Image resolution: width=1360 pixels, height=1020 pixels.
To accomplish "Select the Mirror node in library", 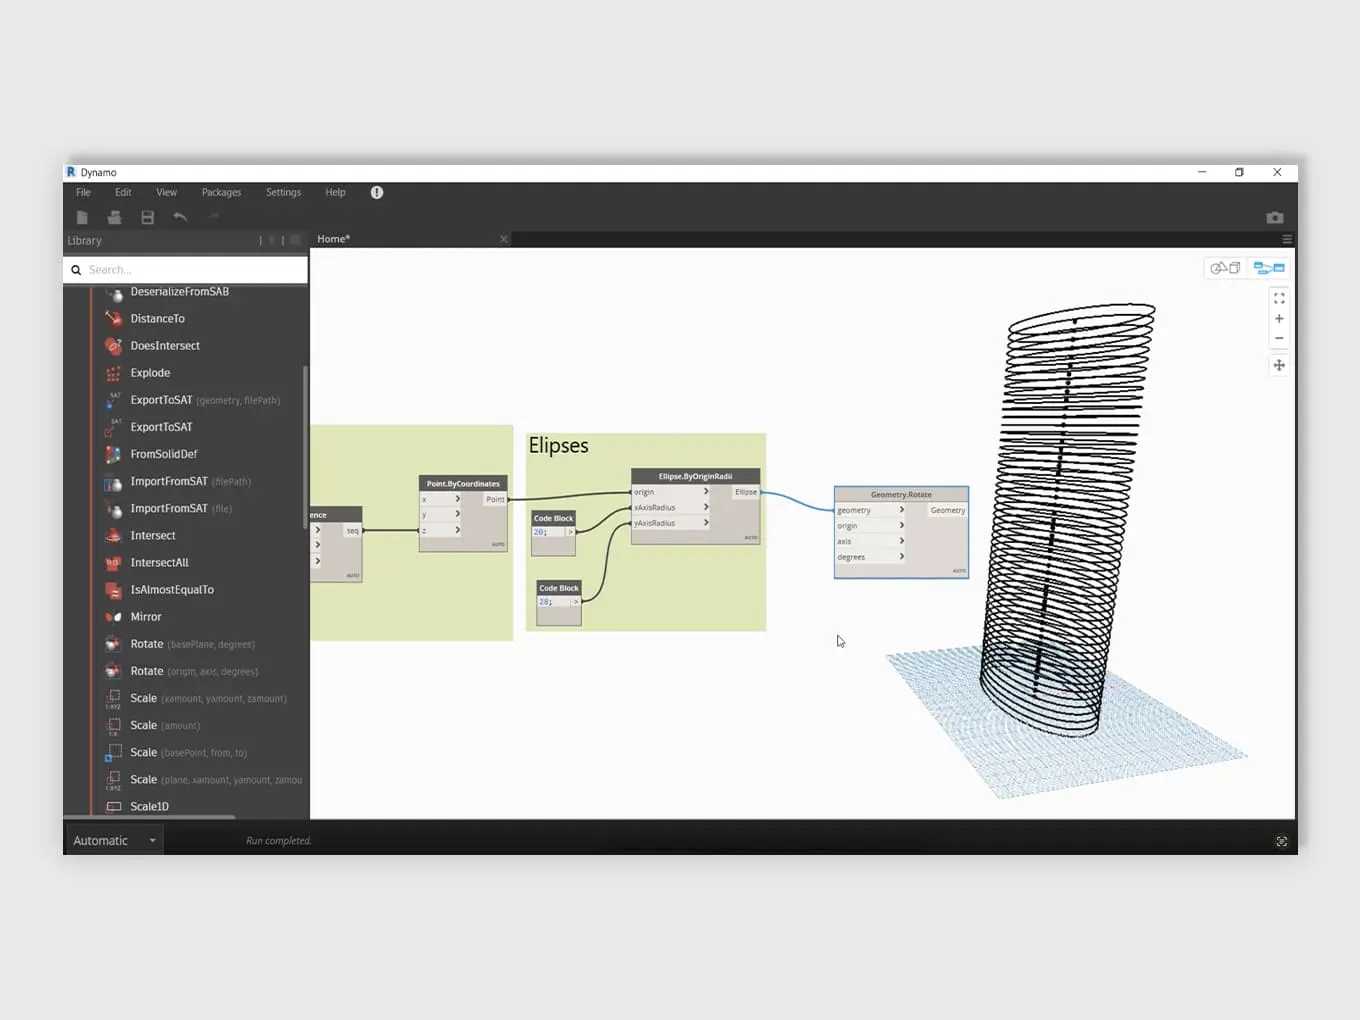I will 146,617.
